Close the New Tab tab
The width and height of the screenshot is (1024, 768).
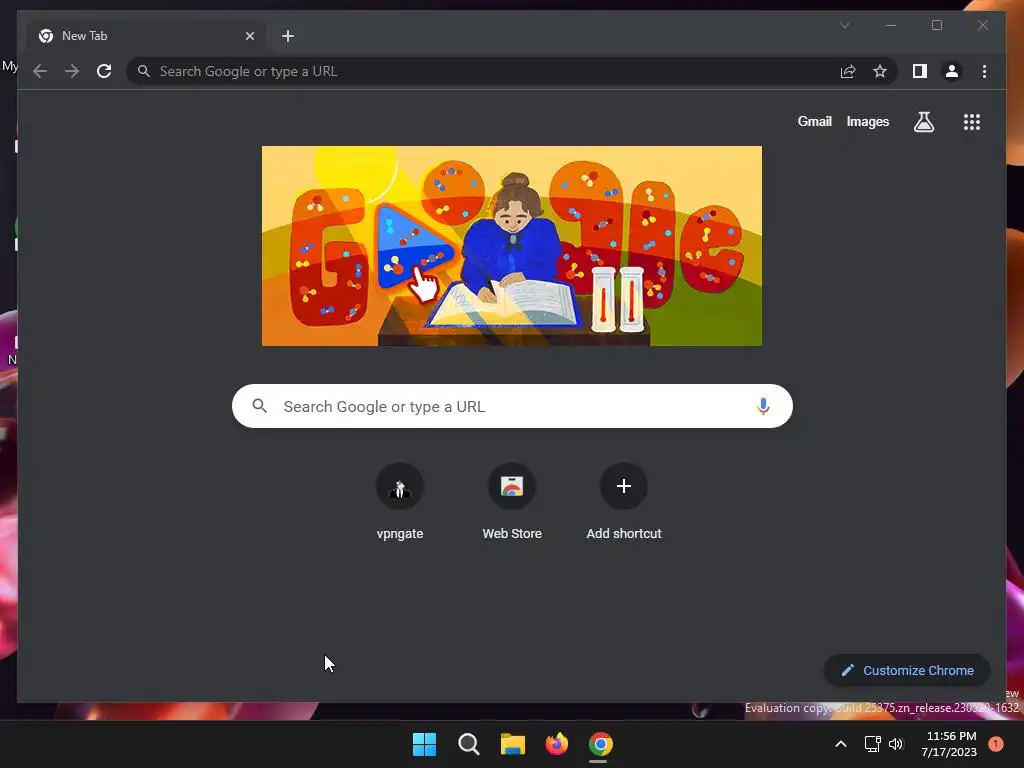tap(249, 36)
